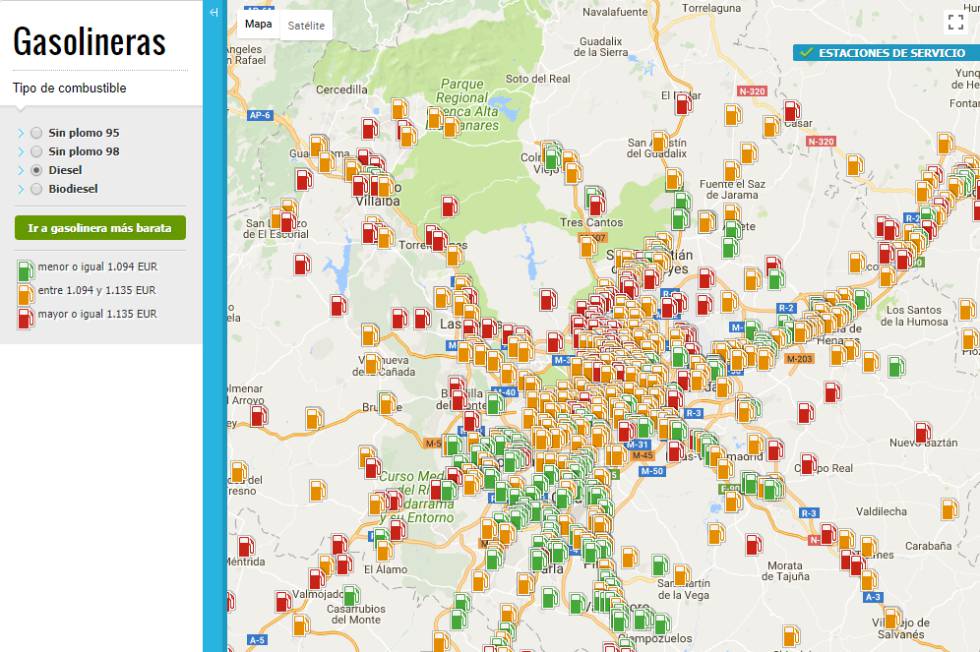
Task: Select the Diesel fuel radio button
Action: 37,170
